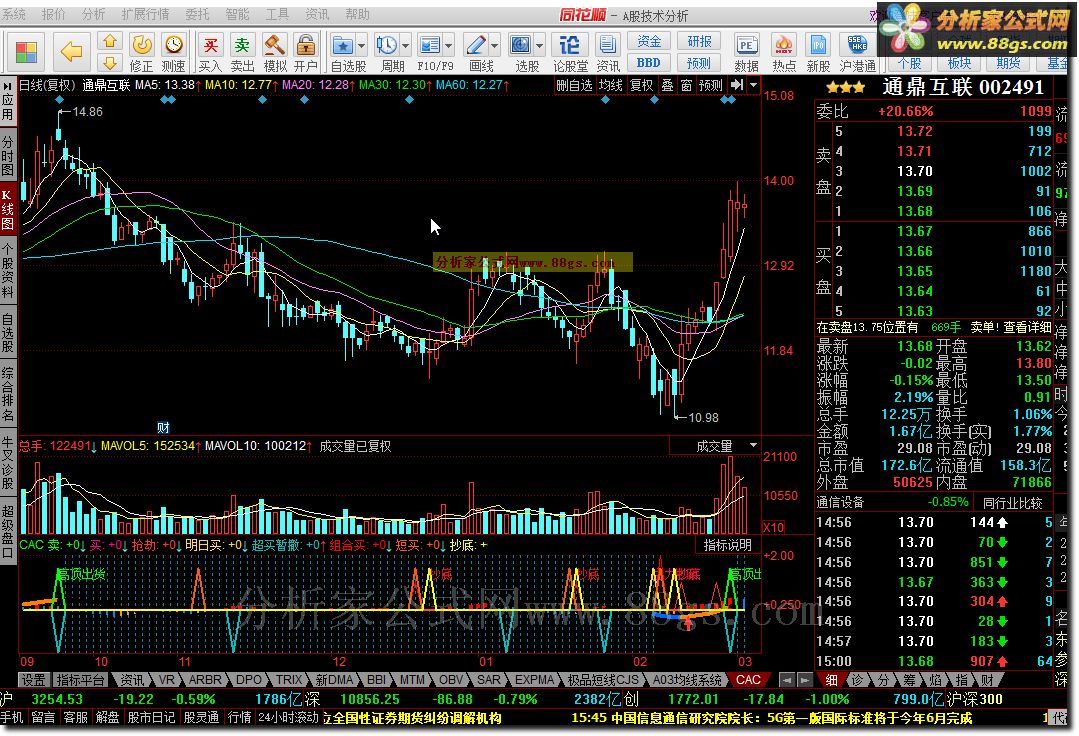Viewport: 1079px width, 736px height.
Task: Click 指标说明 indicator description button
Action: tap(727, 545)
